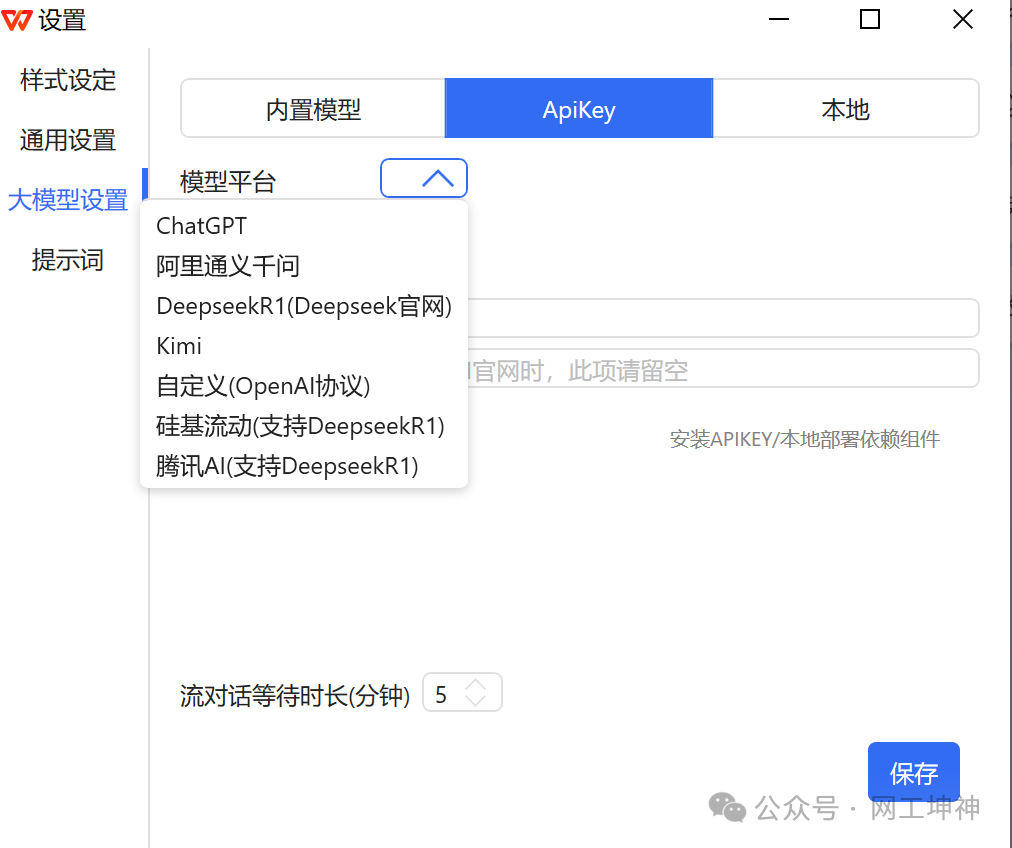This screenshot has height=848, width=1012.
Task: Click the 保存 button
Action: click(913, 772)
